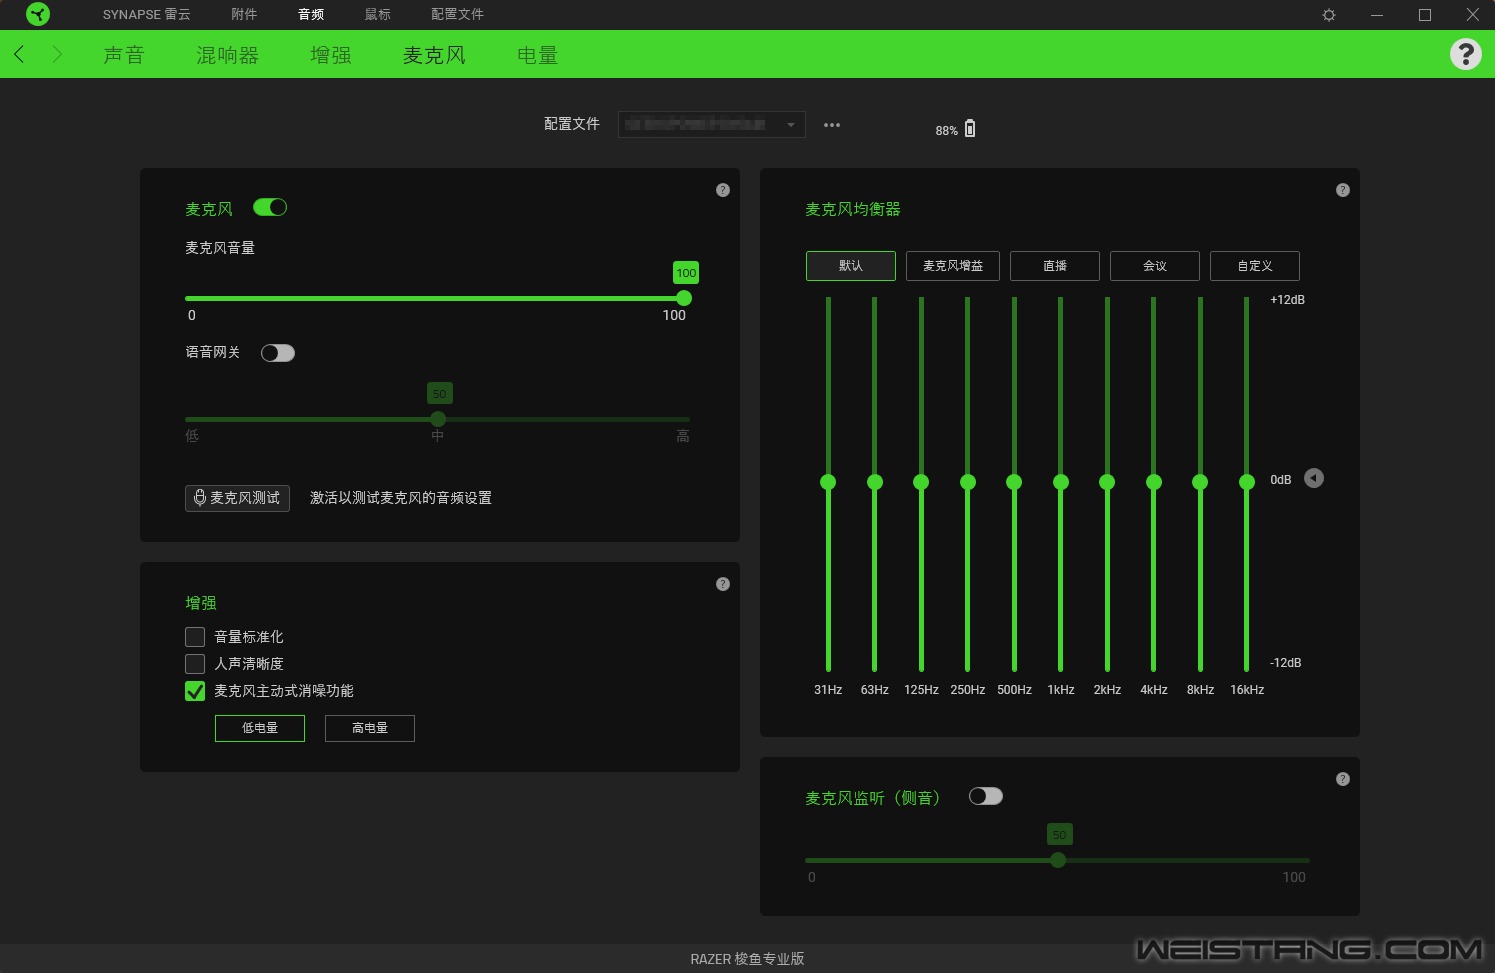This screenshot has height=973, width=1495.
Task: Open Synapse settings via the gear icon
Action: point(1328,15)
